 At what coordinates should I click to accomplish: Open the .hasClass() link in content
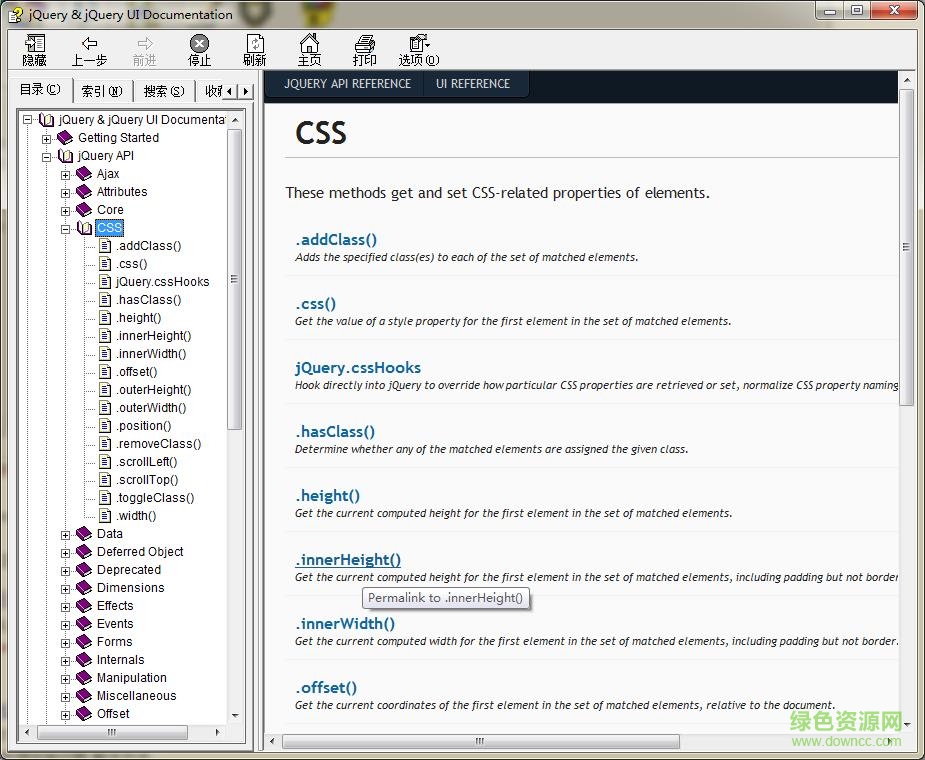[x=335, y=432]
